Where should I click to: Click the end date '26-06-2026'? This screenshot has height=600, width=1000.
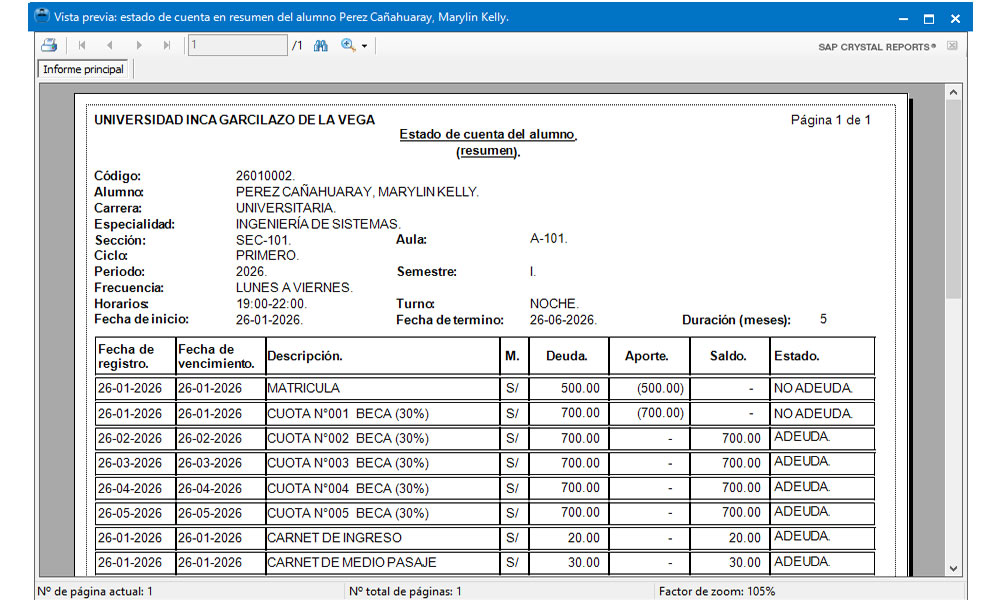click(x=562, y=320)
